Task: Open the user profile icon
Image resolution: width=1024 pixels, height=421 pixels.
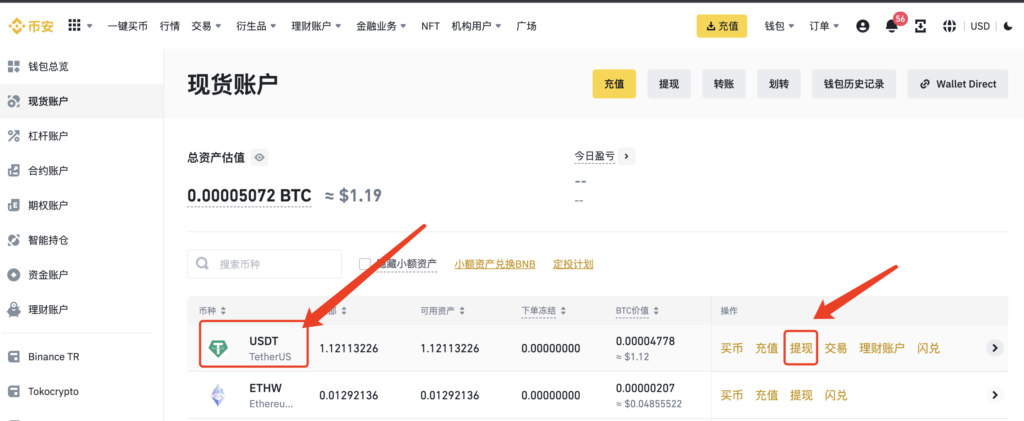Action: click(x=863, y=26)
